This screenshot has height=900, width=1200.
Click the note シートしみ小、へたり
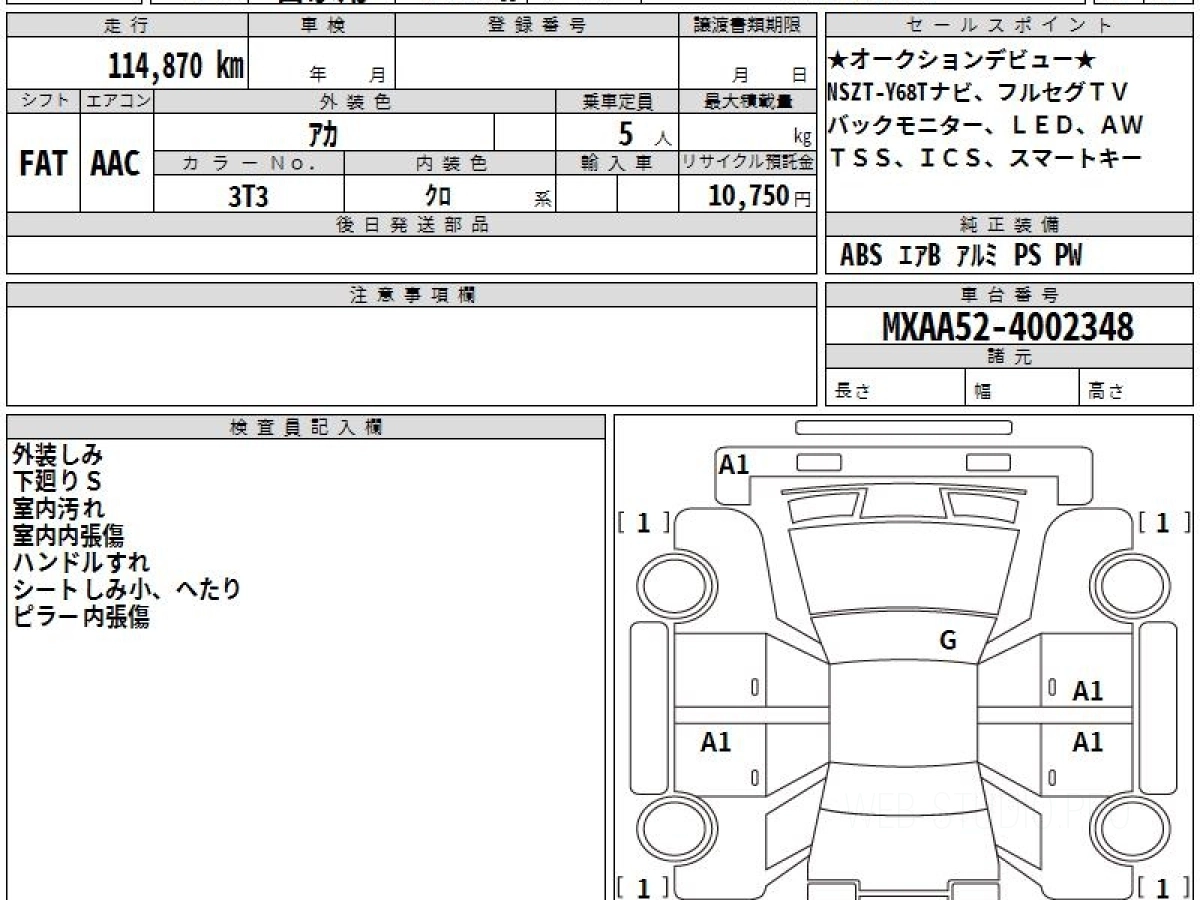(127, 590)
